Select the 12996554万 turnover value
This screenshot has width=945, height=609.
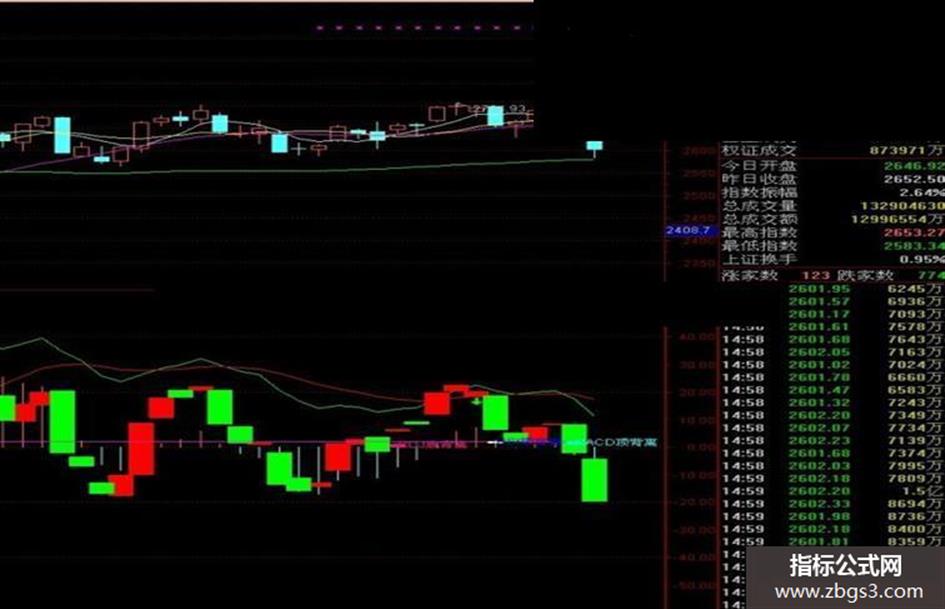[x=898, y=219]
